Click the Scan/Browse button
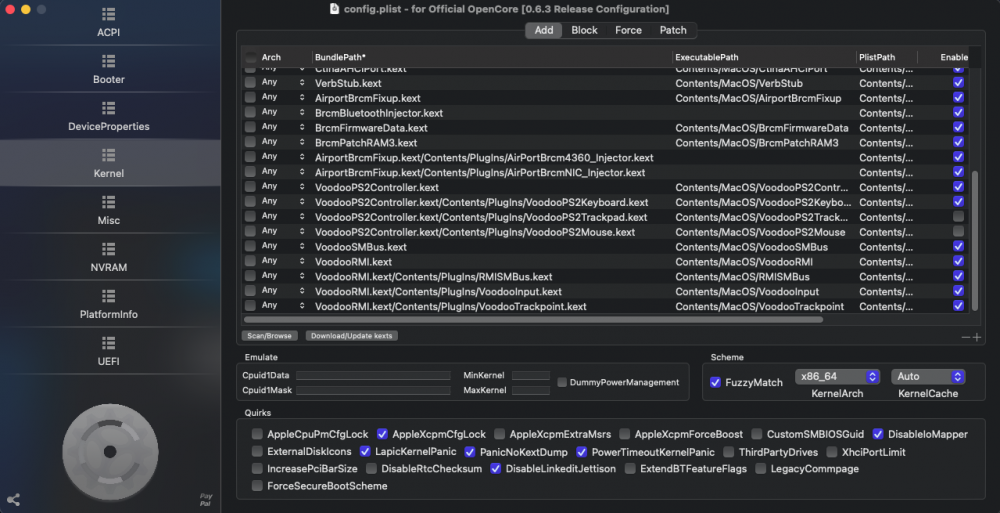This screenshot has width=1000, height=513. [x=269, y=336]
